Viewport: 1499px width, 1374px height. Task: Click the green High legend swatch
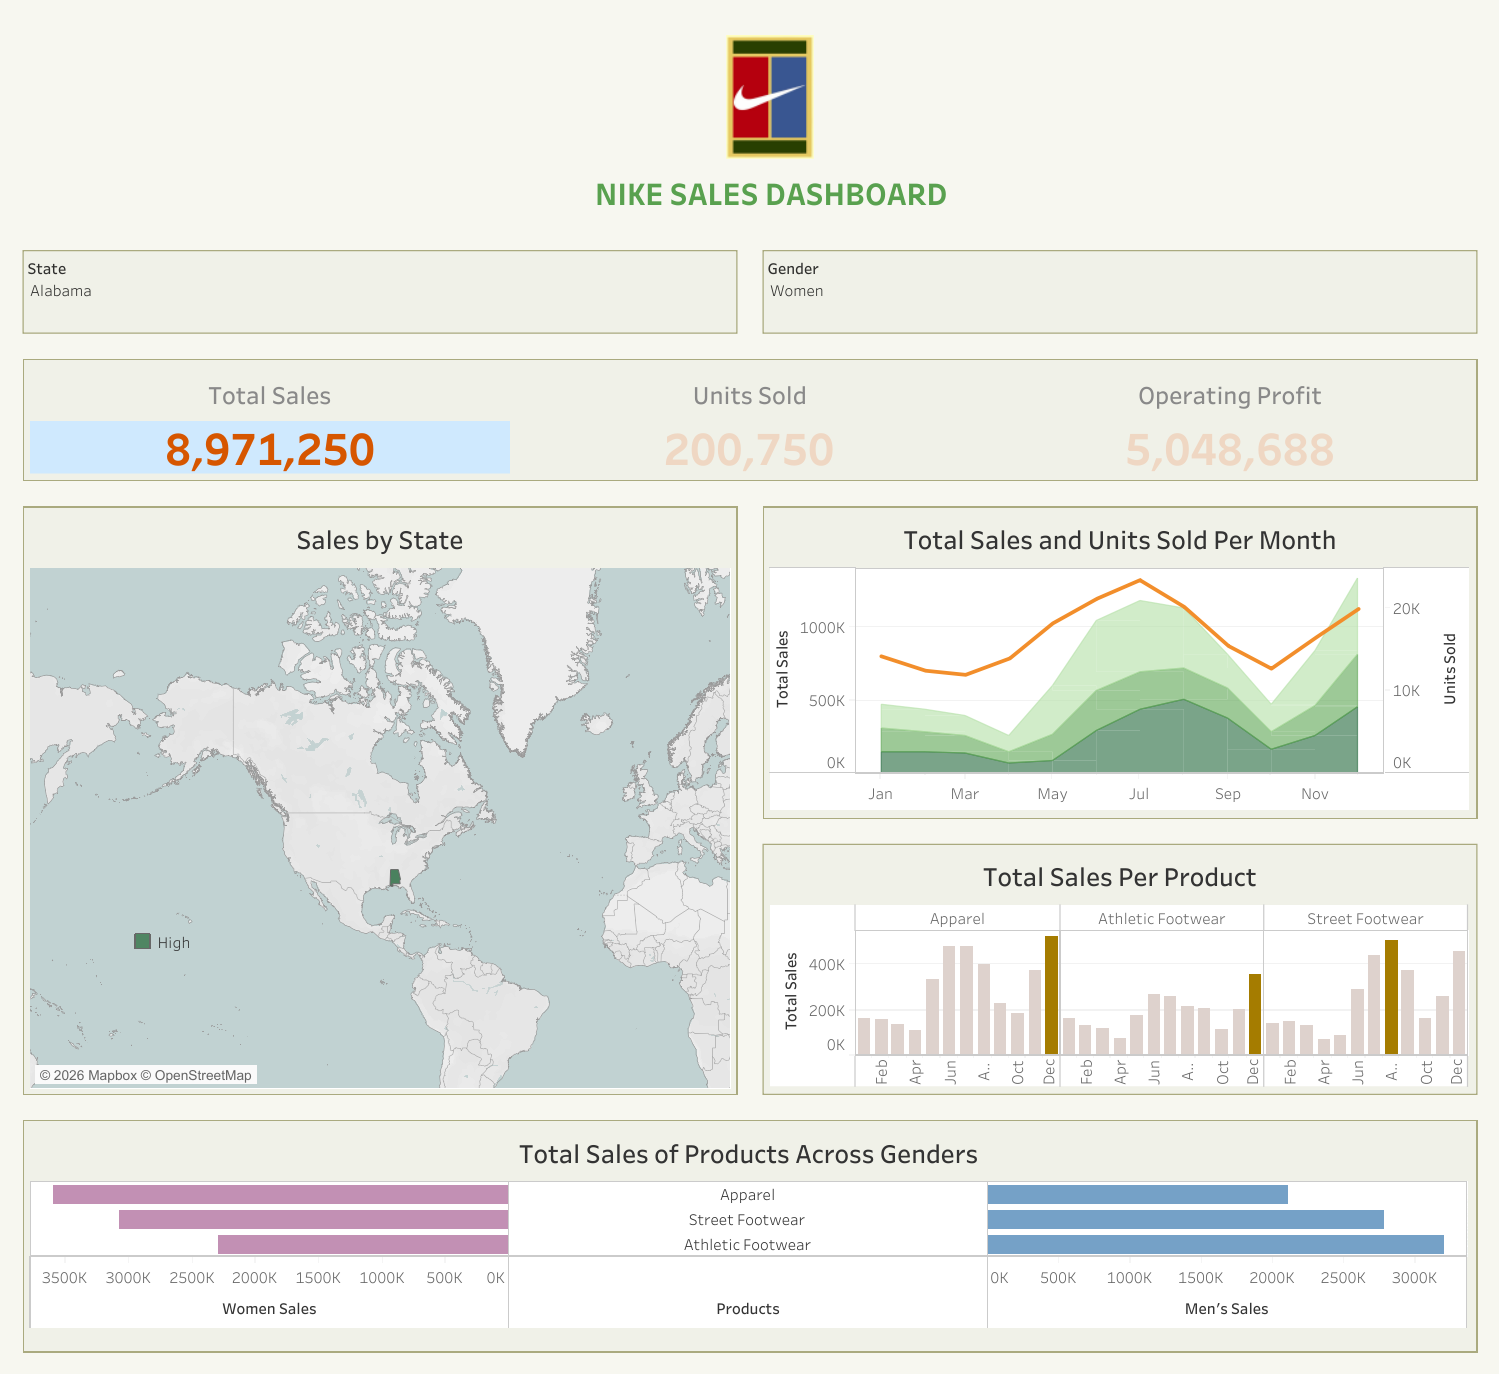[x=142, y=941]
